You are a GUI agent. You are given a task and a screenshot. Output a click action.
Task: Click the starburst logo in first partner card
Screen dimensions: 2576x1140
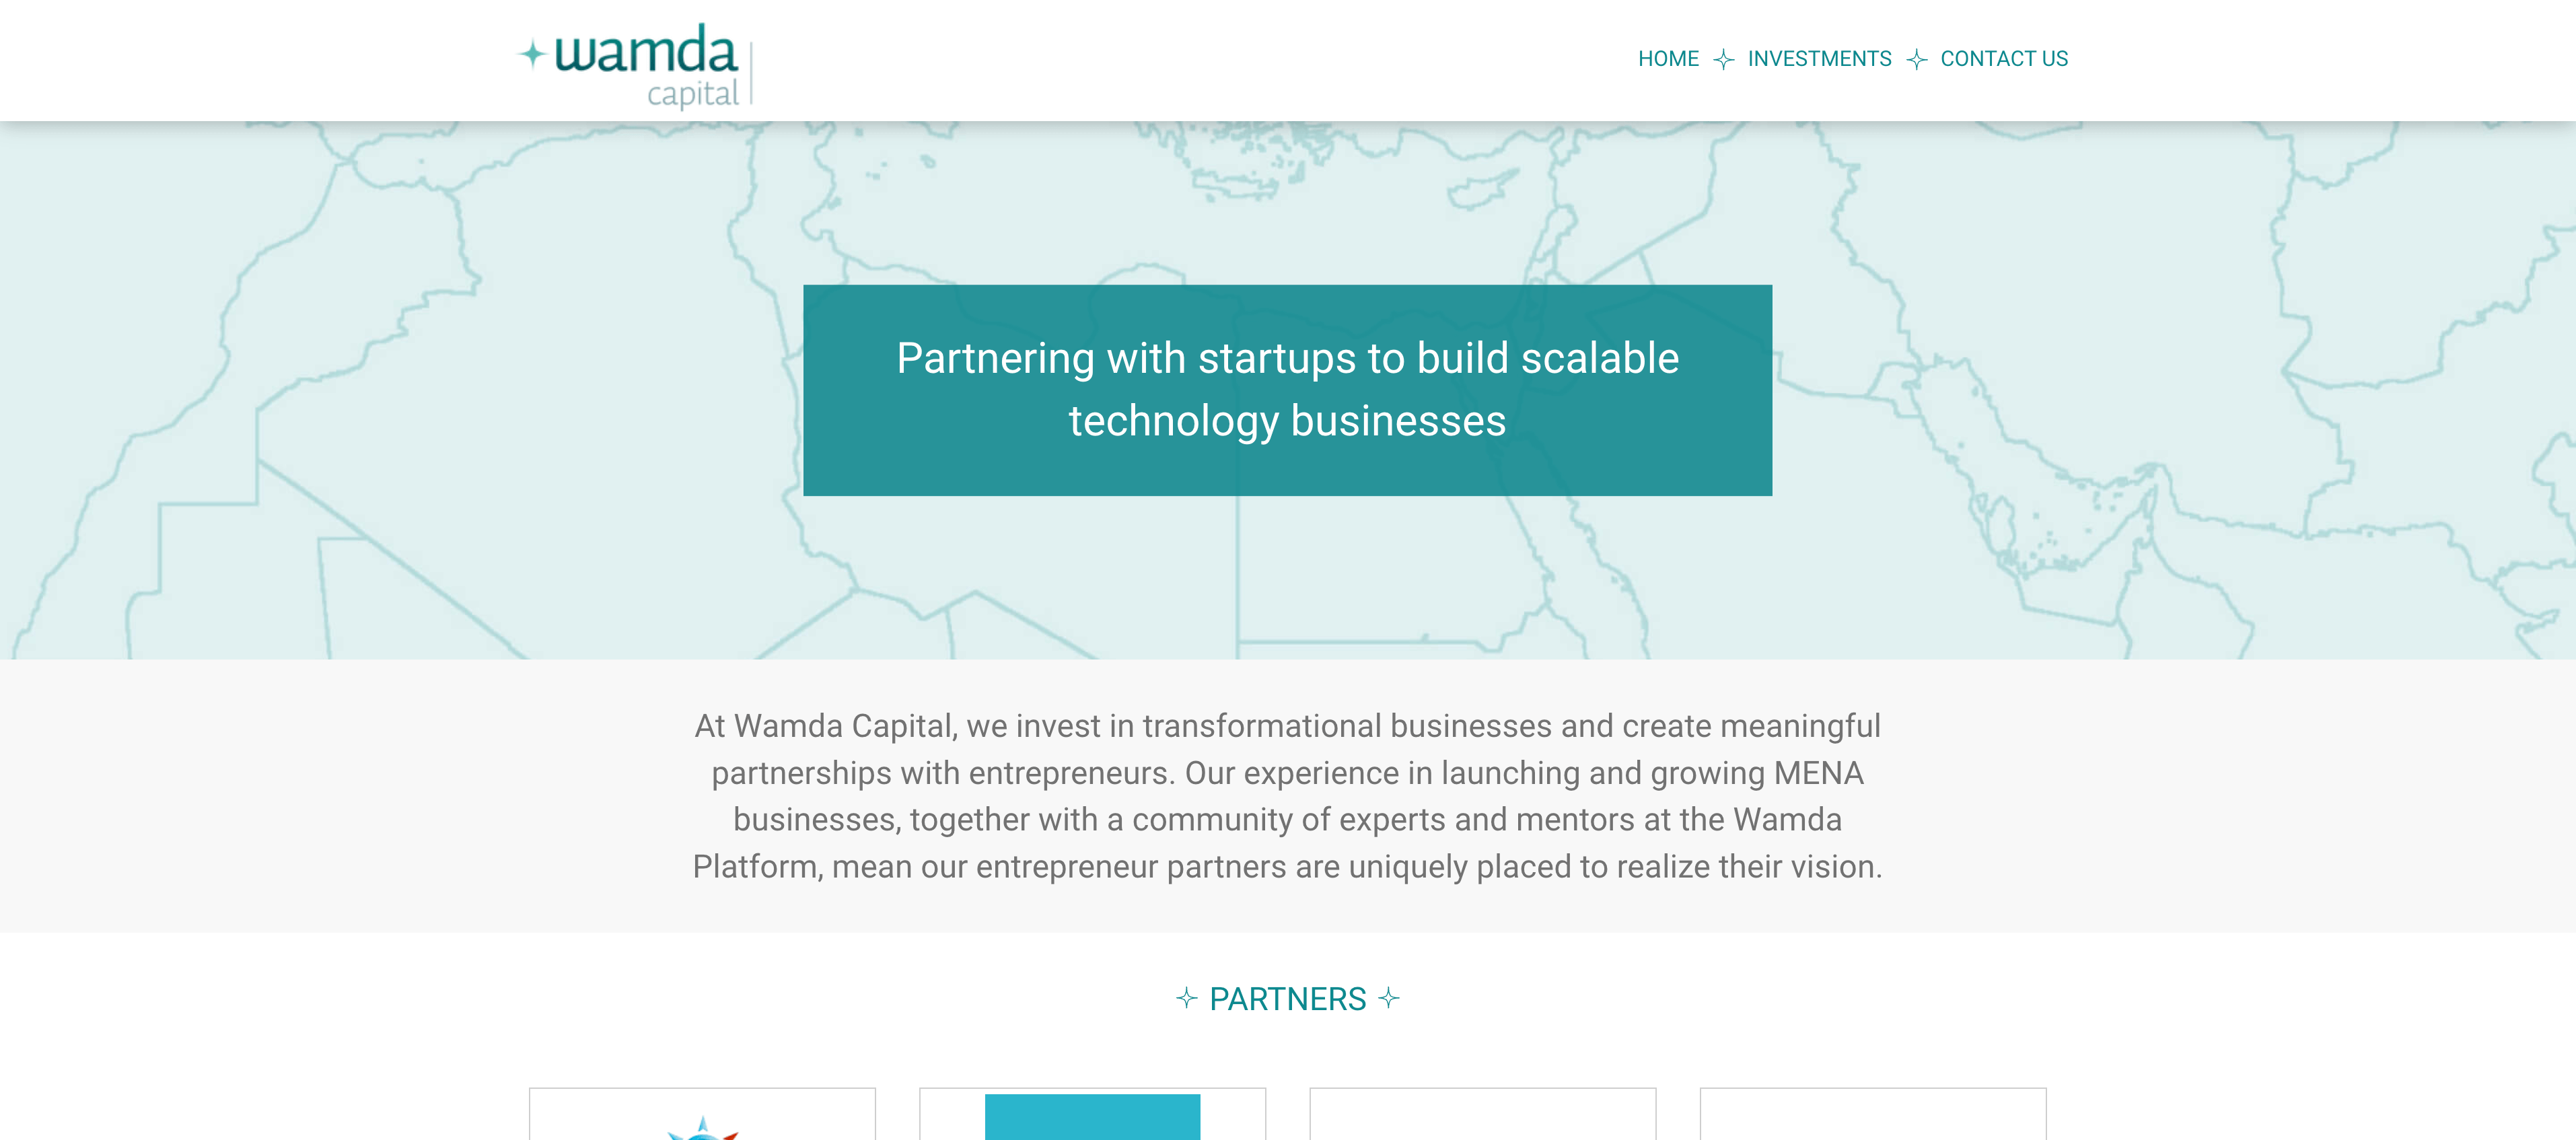(x=702, y=1128)
